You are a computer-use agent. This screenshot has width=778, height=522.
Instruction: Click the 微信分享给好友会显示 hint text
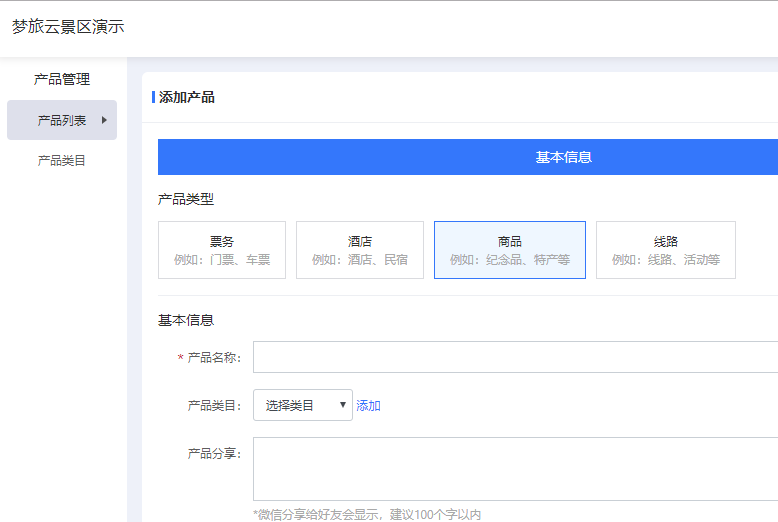367,515
